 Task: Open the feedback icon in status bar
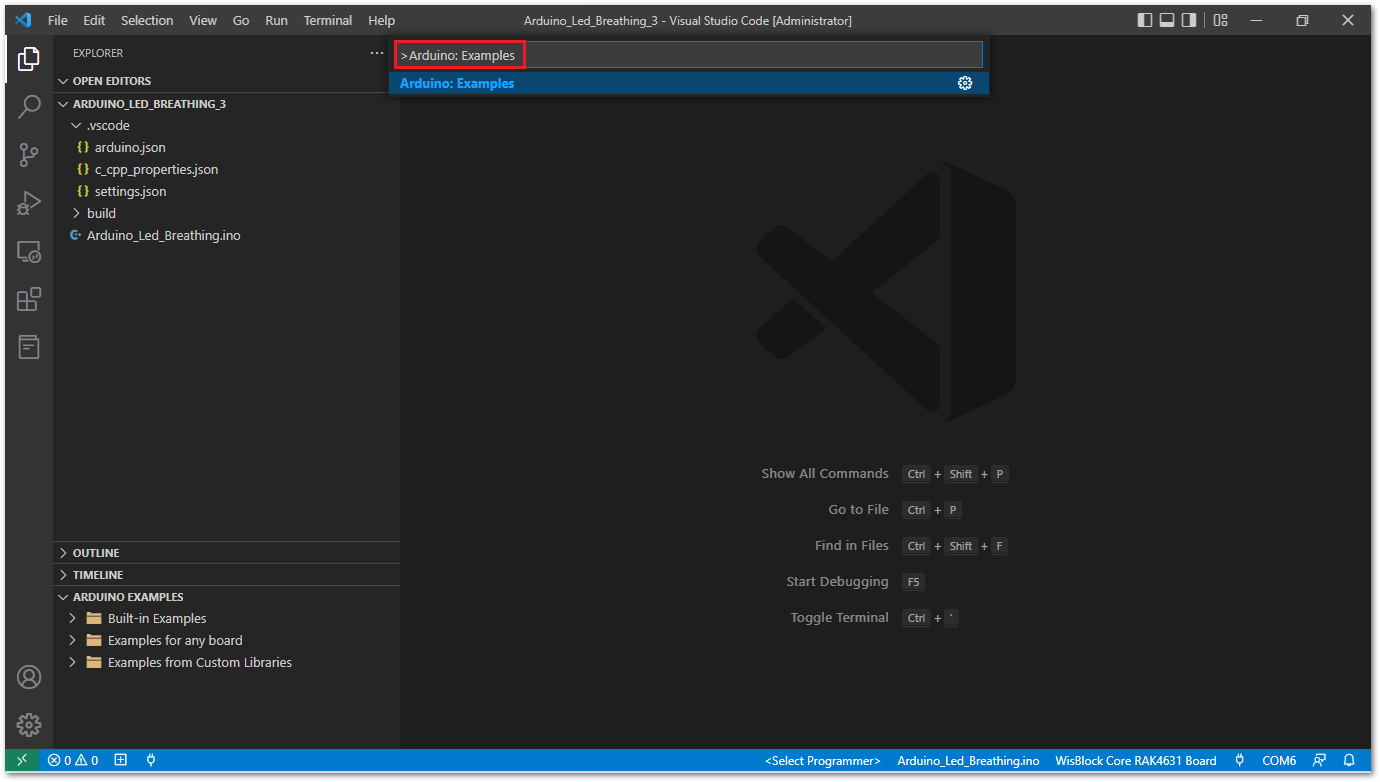pos(1320,760)
